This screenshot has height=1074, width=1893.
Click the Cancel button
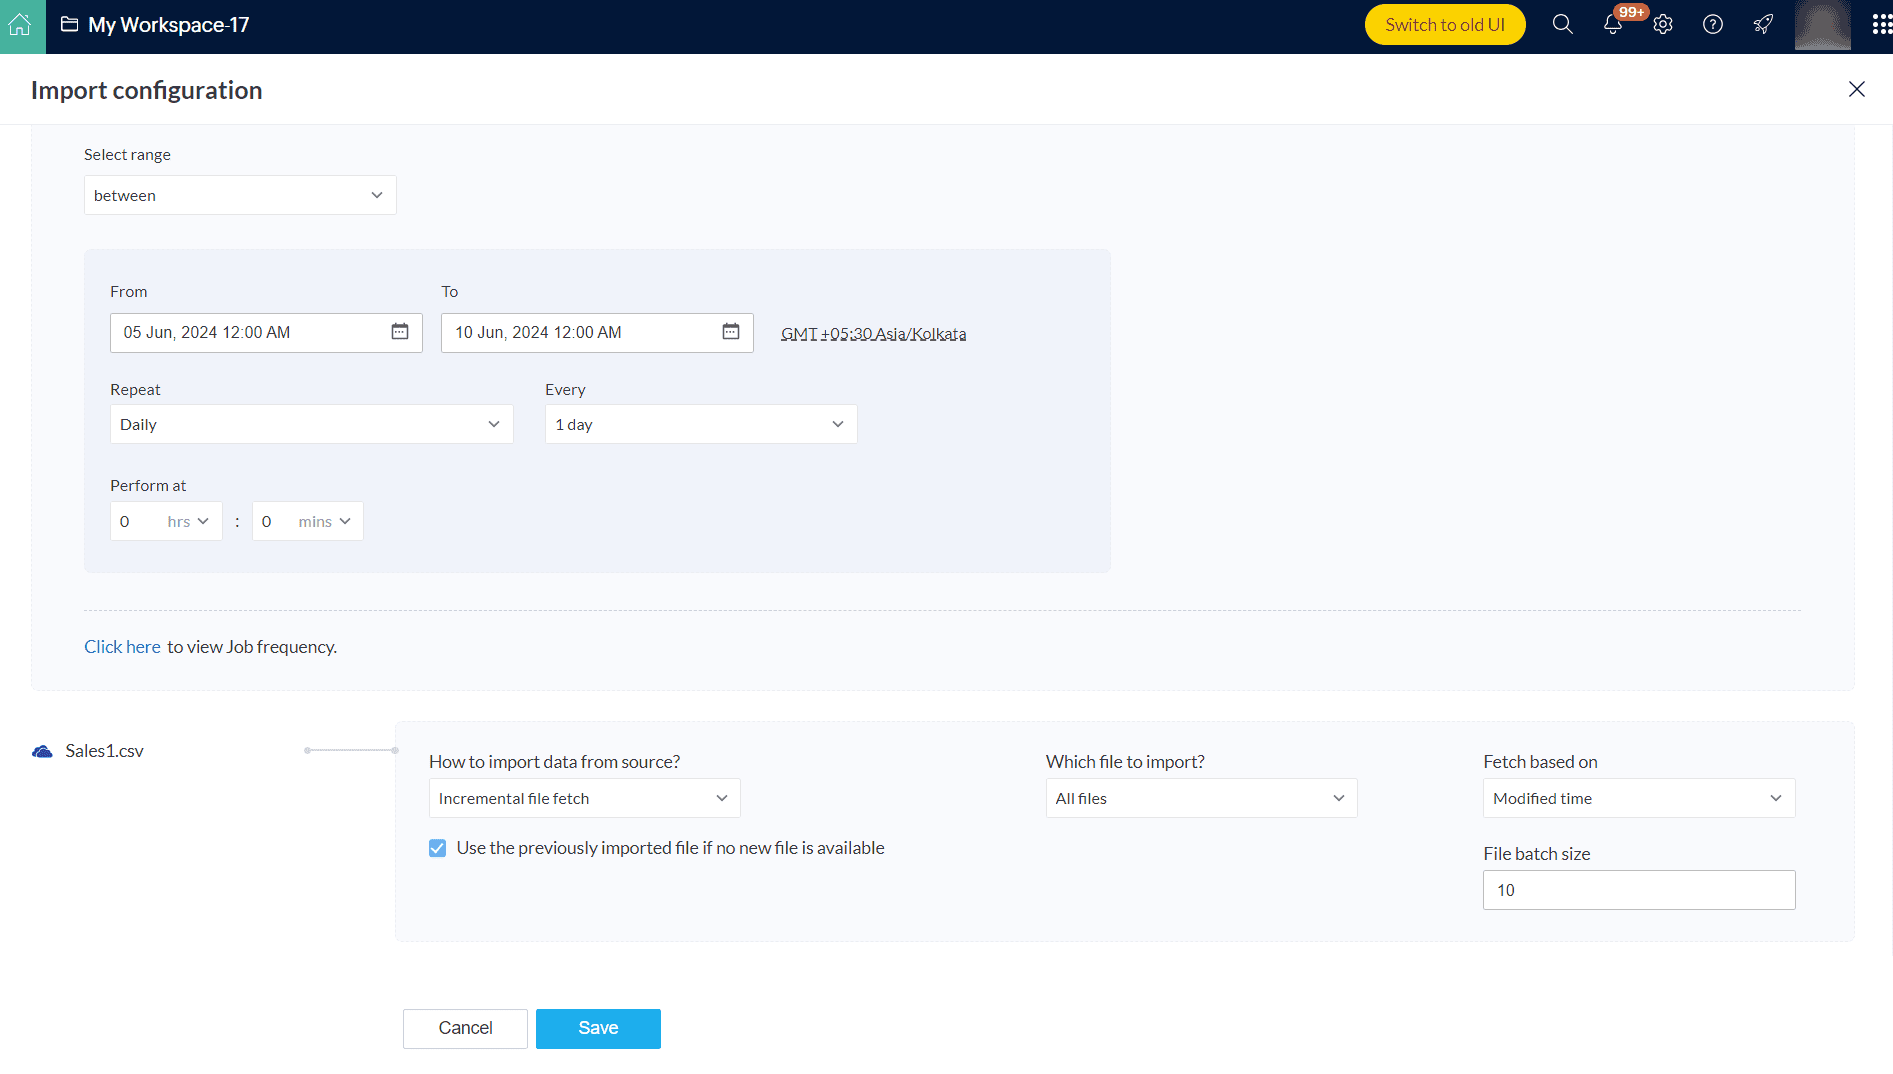coord(465,1028)
